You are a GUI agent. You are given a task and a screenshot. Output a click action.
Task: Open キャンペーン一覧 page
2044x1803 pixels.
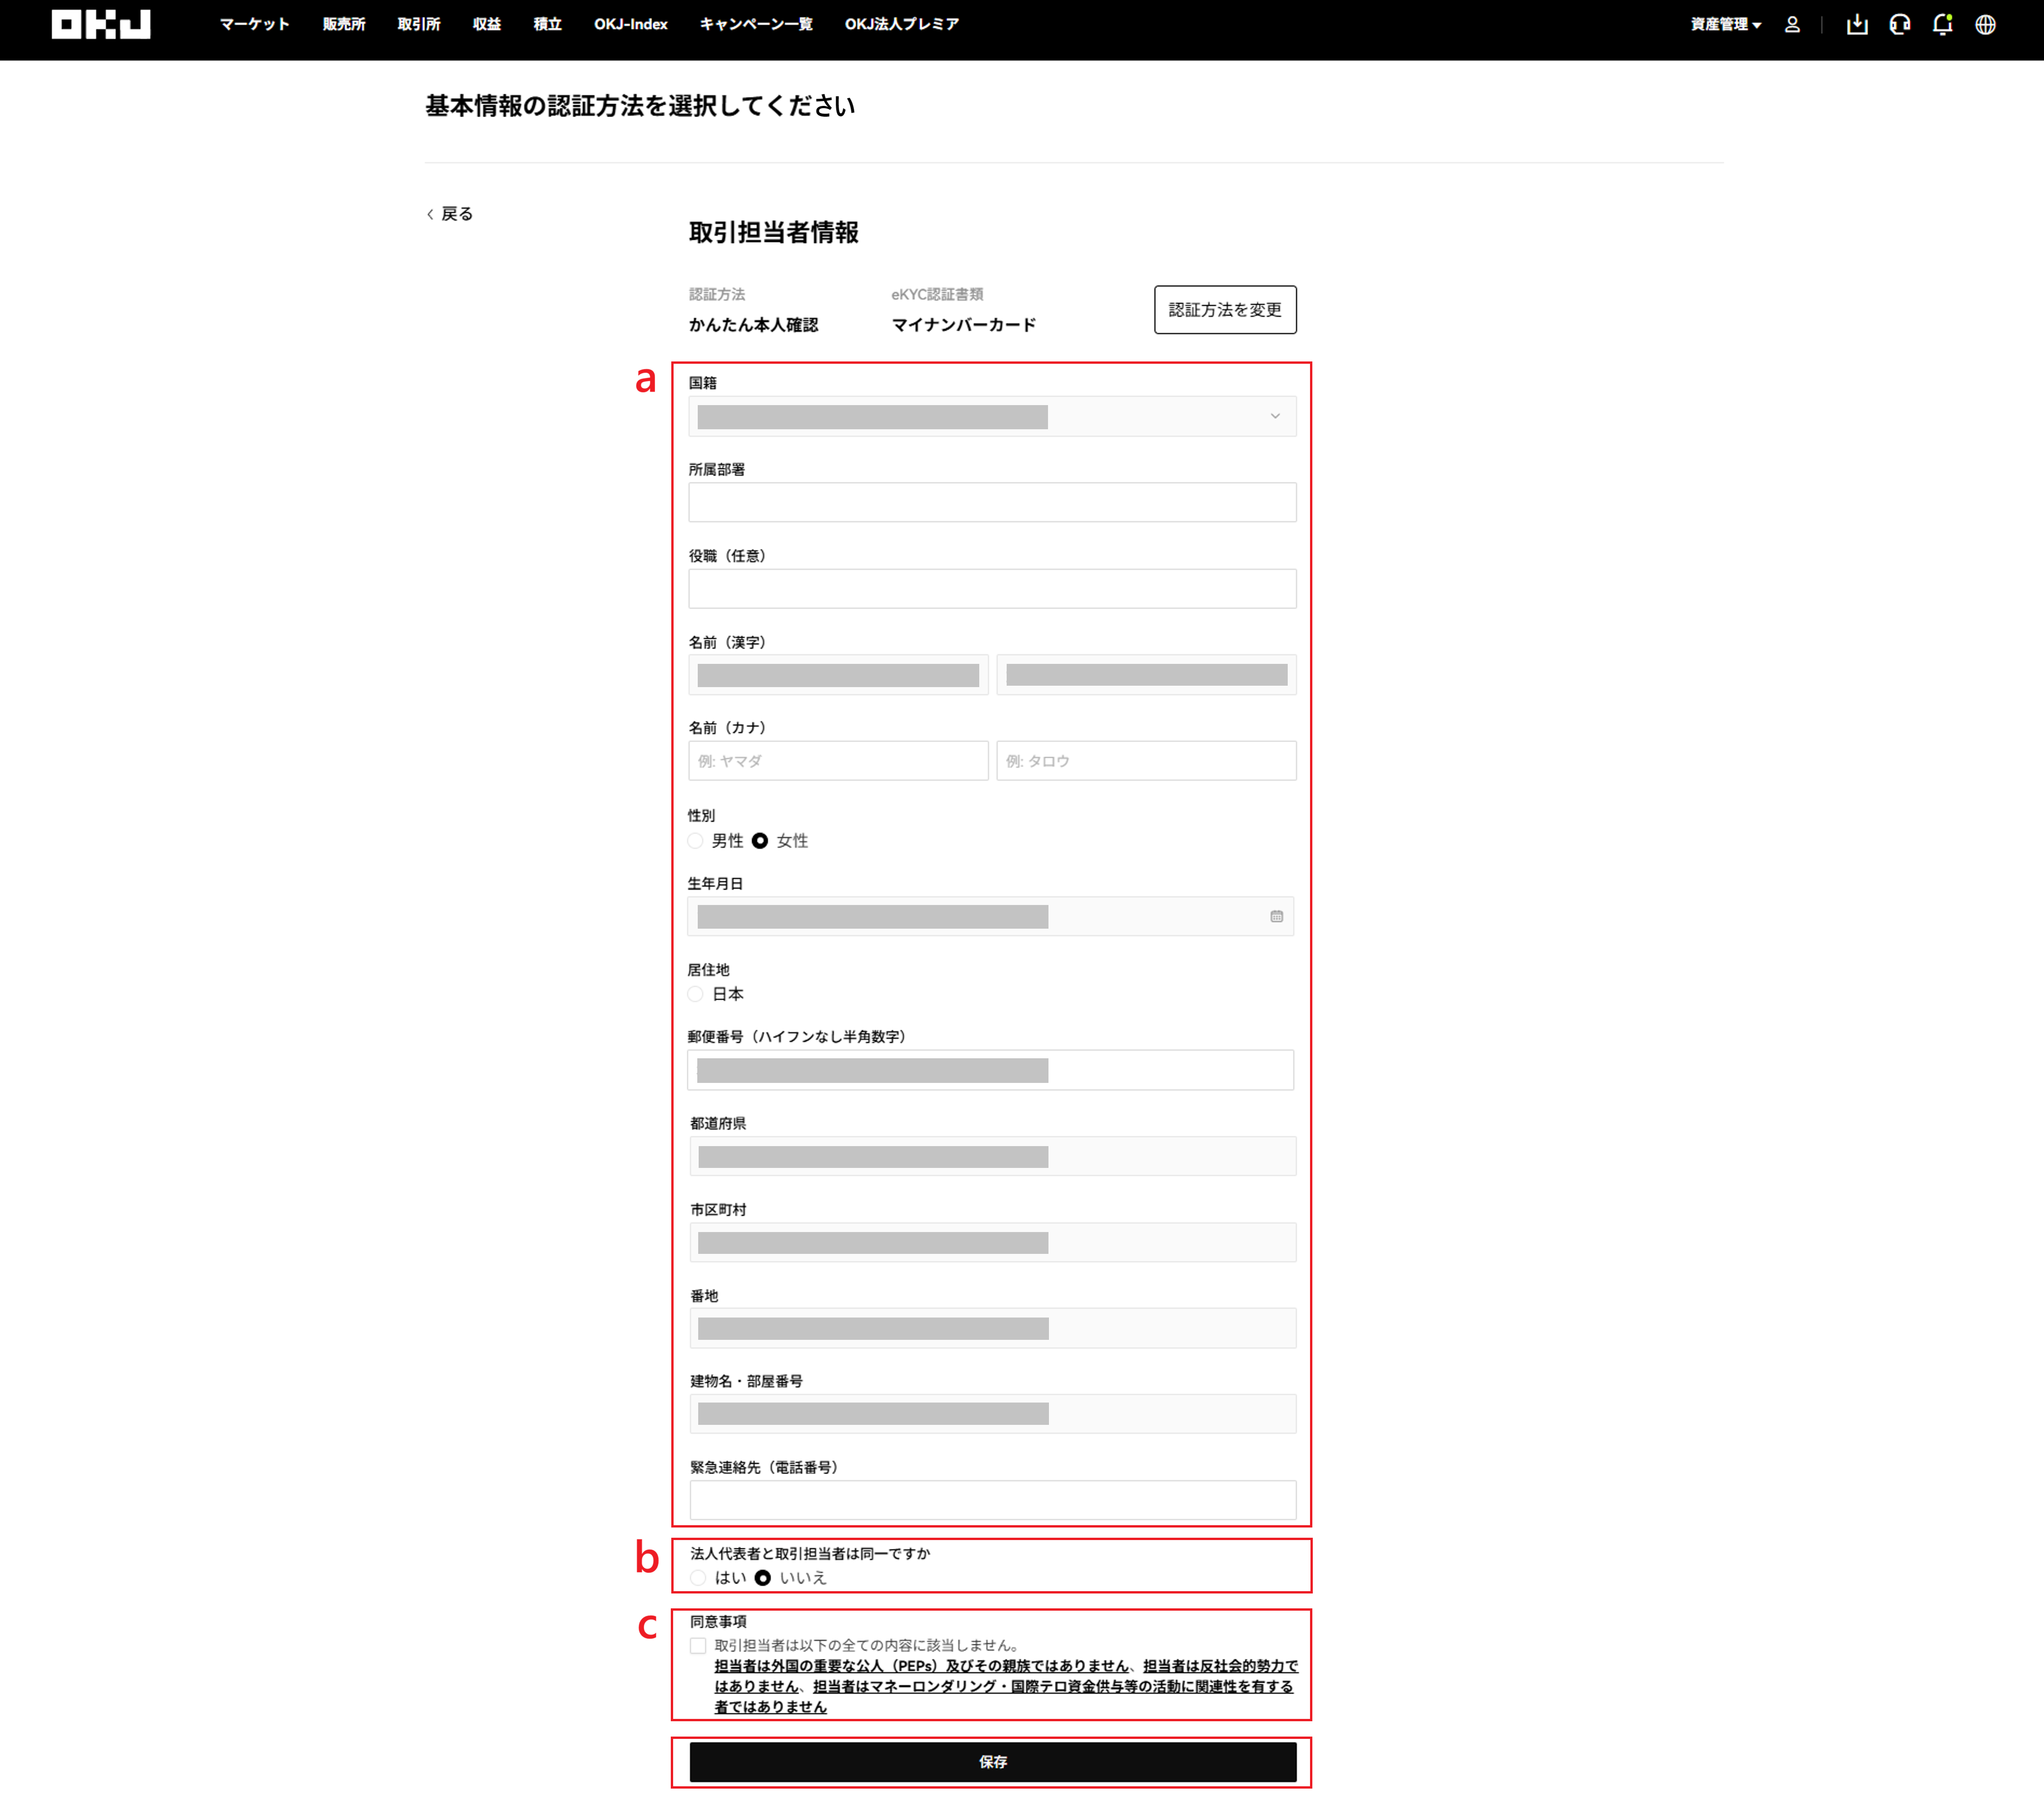coord(756,24)
